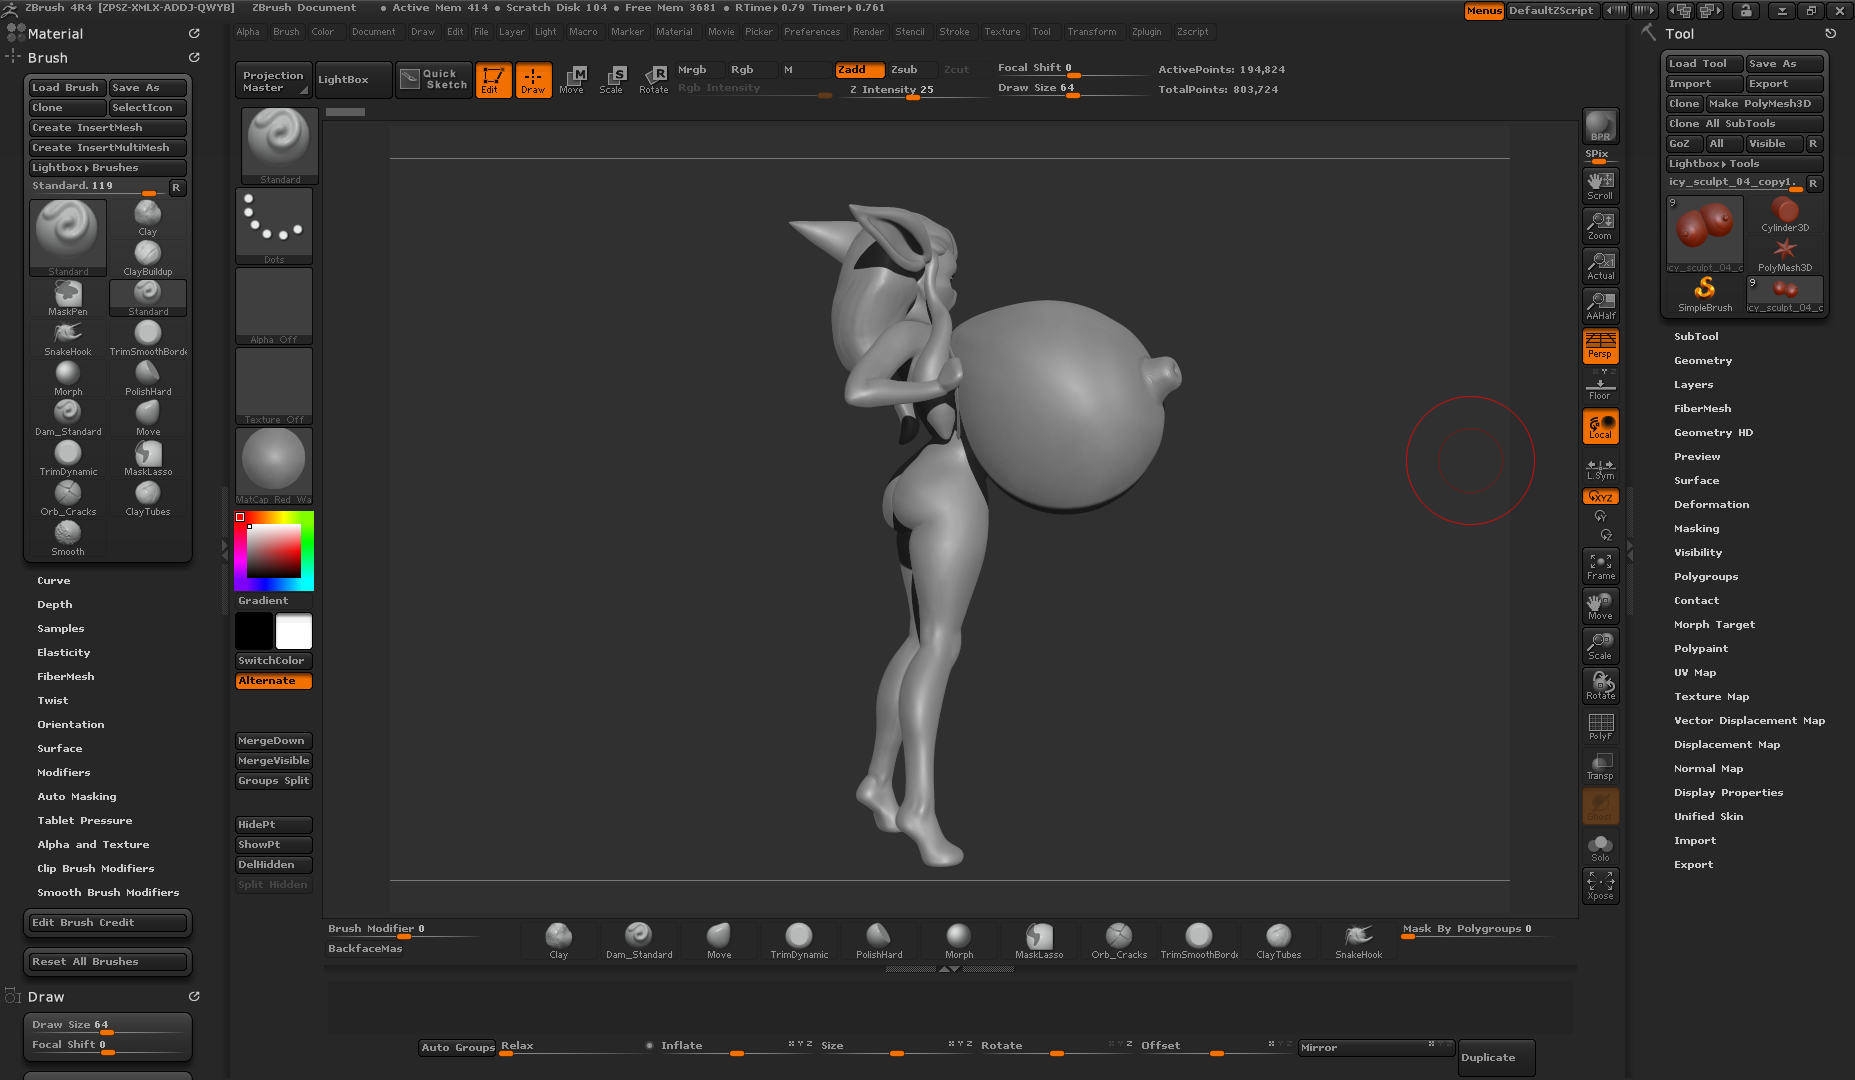Set canvas to Actual size
Screen dimensions: 1855x1080
coord(1601,266)
